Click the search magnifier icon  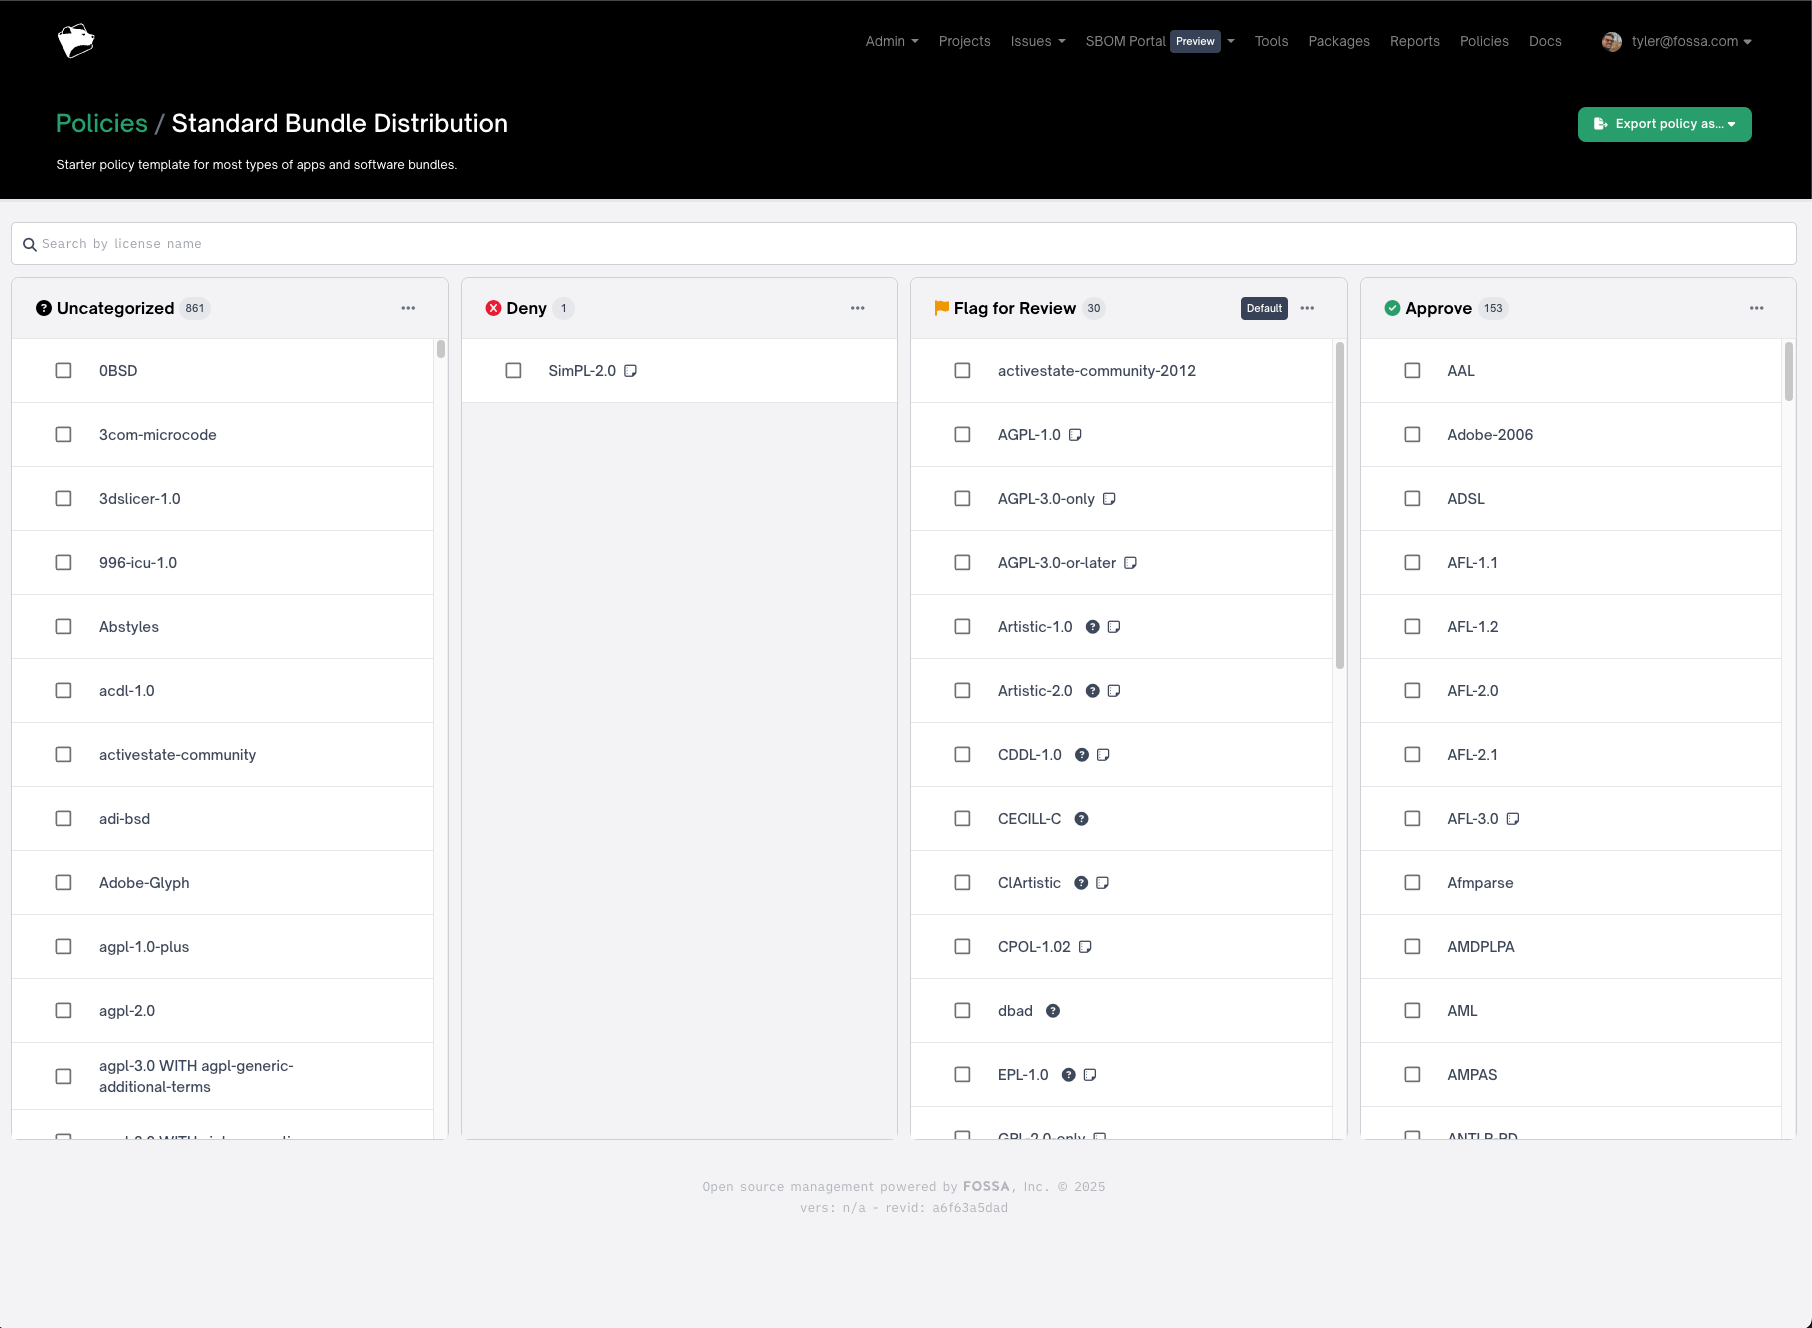tap(30, 243)
